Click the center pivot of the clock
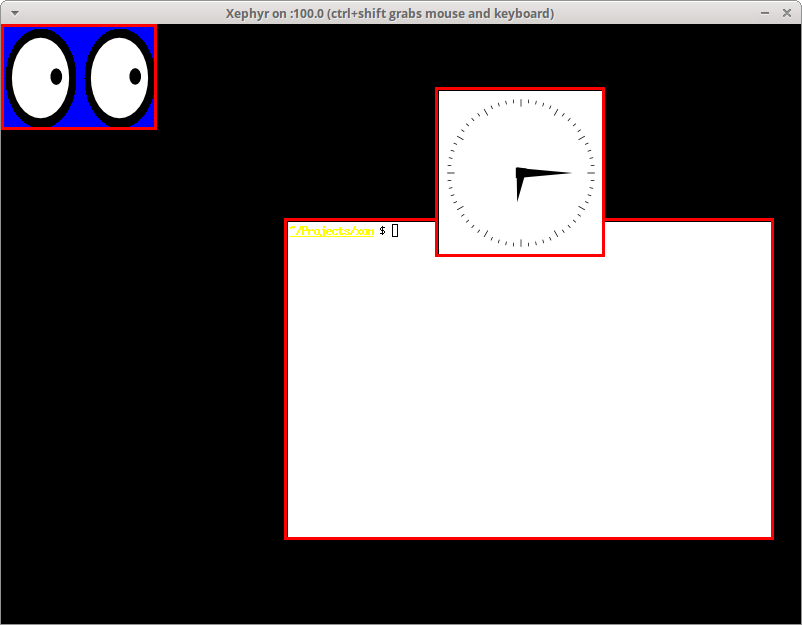Screen dimensions: 802x625 click(x=520, y=173)
